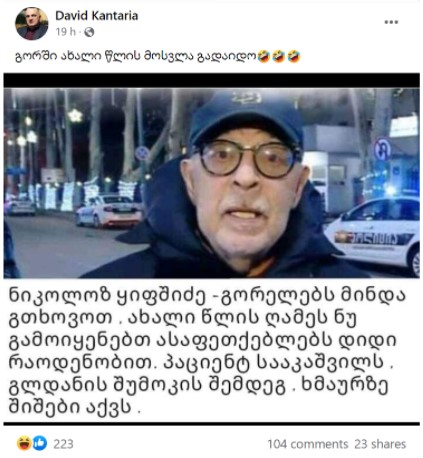Screen dimensions: 423x458
Task: Click the middle laughing emoji in caption
Action: click(x=279, y=57)
